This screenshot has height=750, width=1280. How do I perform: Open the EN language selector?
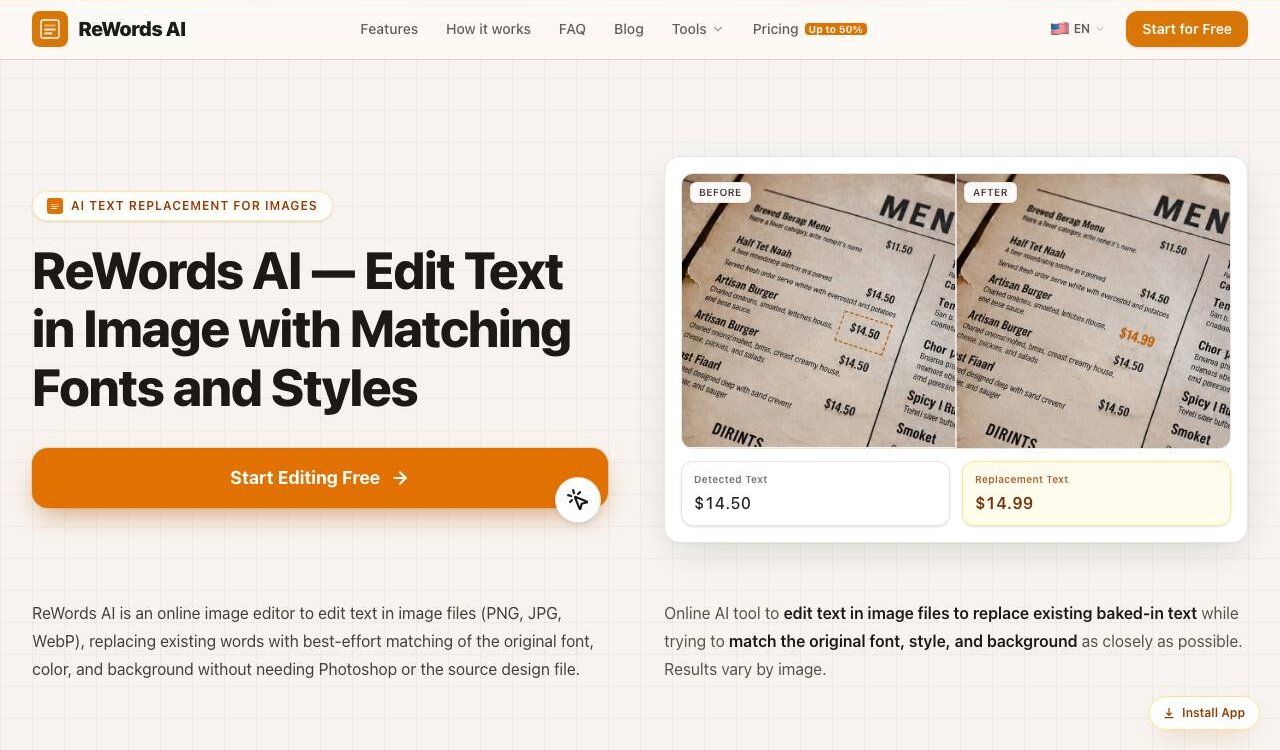1077,29
